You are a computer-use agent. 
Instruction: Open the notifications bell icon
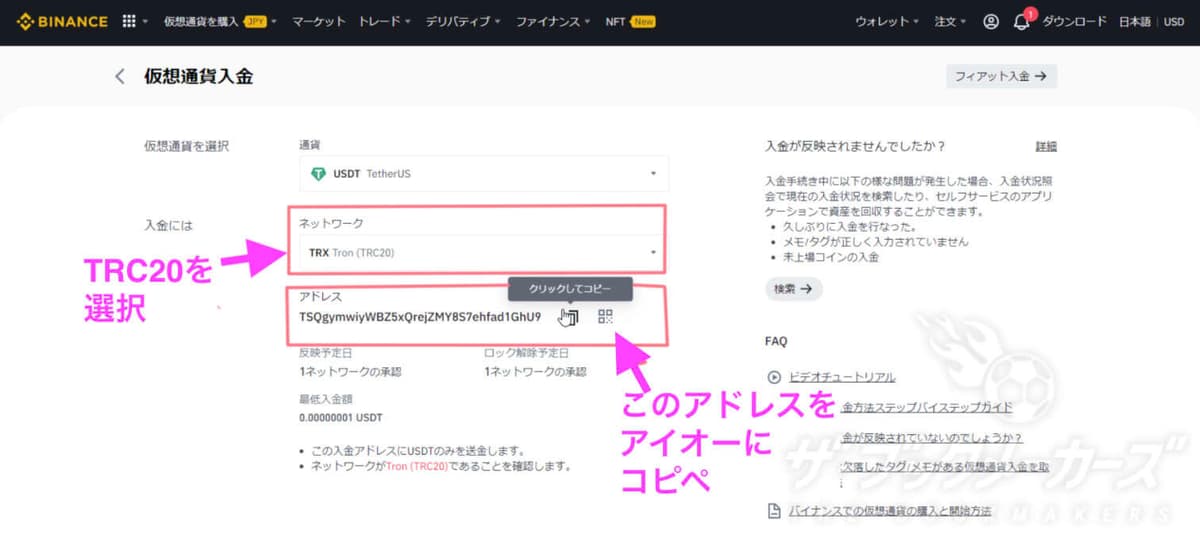(1021, 22)
